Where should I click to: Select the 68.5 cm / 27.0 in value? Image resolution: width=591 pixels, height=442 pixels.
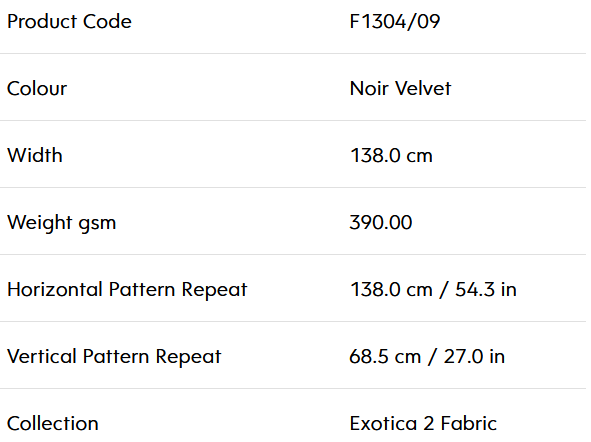[x=427, y=356]
